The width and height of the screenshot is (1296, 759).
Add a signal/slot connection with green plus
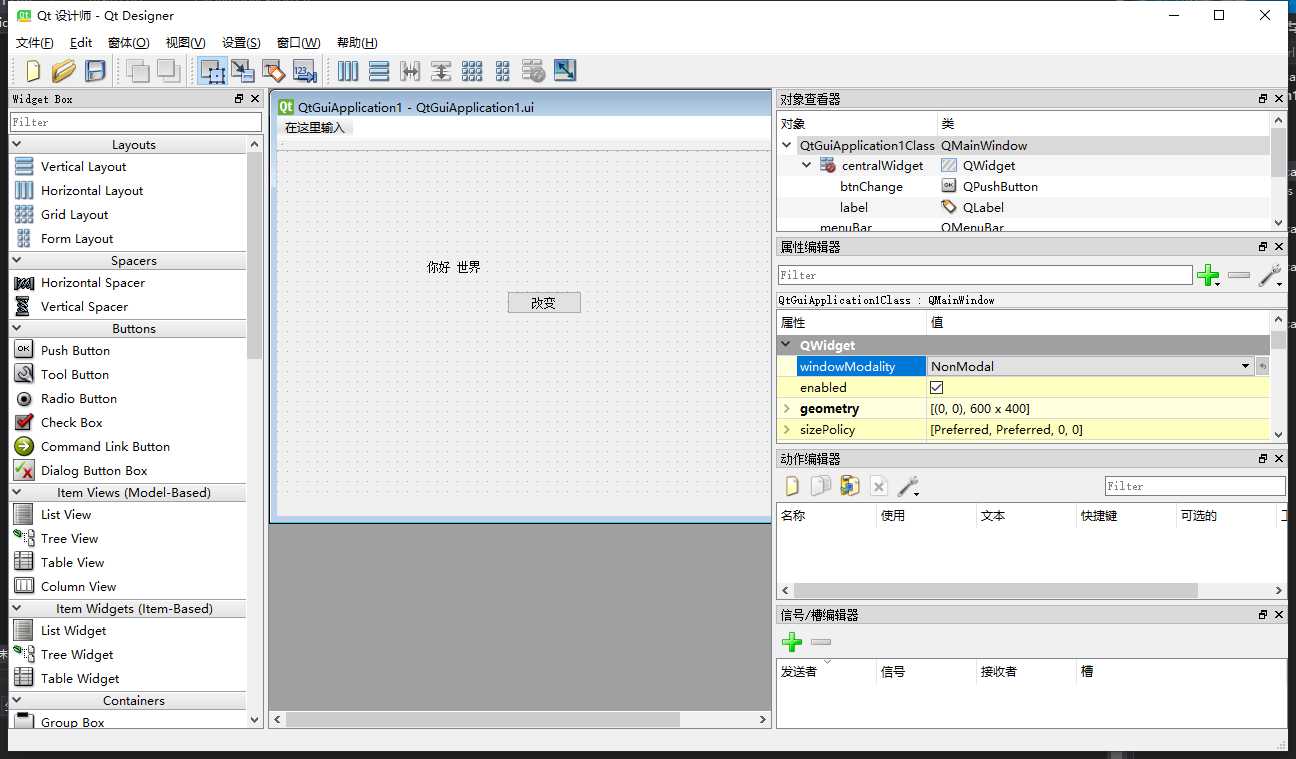click(792, 642)
